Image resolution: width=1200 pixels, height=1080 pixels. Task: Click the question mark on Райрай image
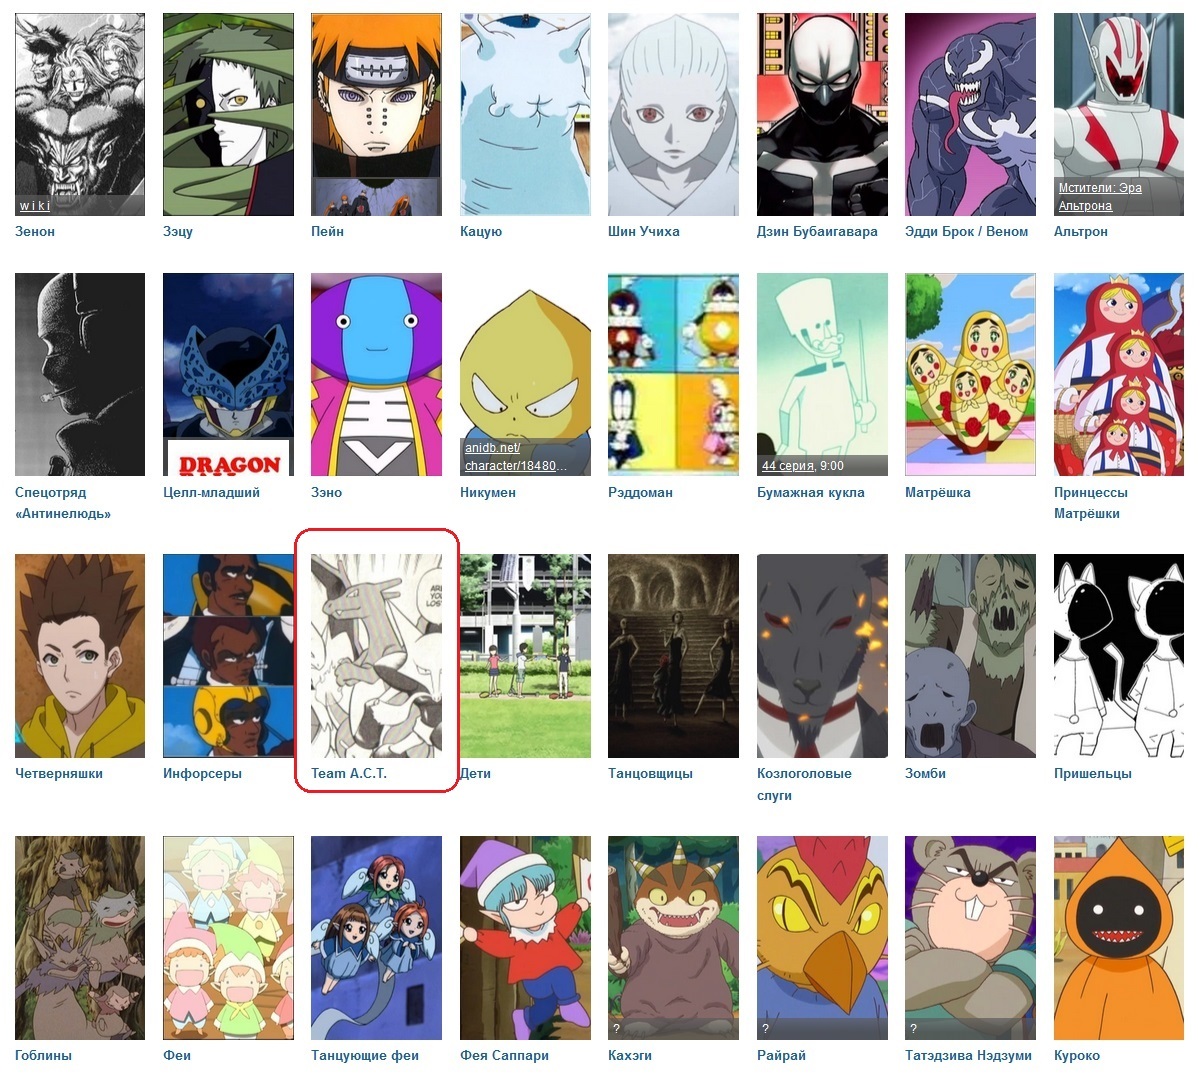pyautogui.click(x=765, y=1028)
